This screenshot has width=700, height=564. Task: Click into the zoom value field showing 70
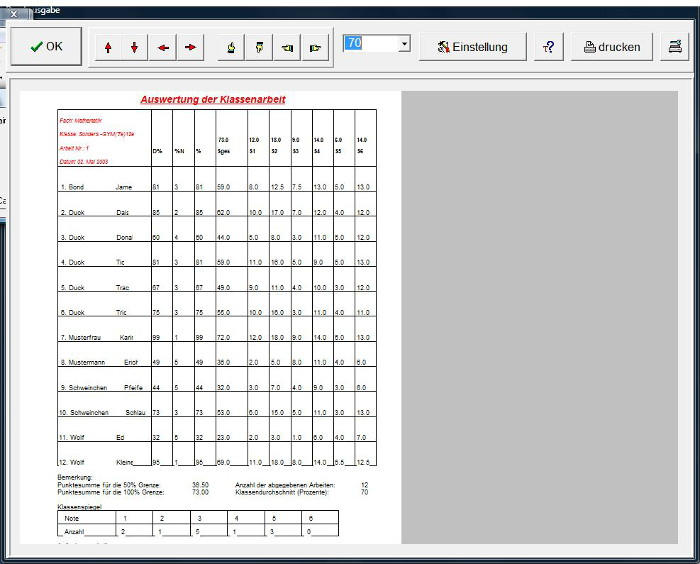369,44
